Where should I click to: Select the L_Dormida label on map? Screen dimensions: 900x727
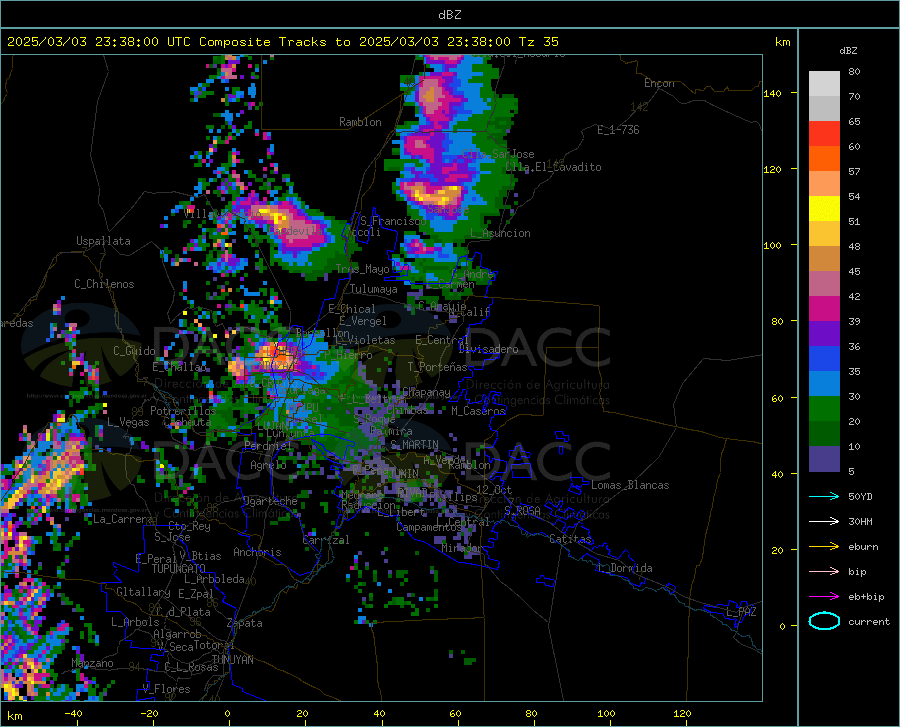(624, 568)
